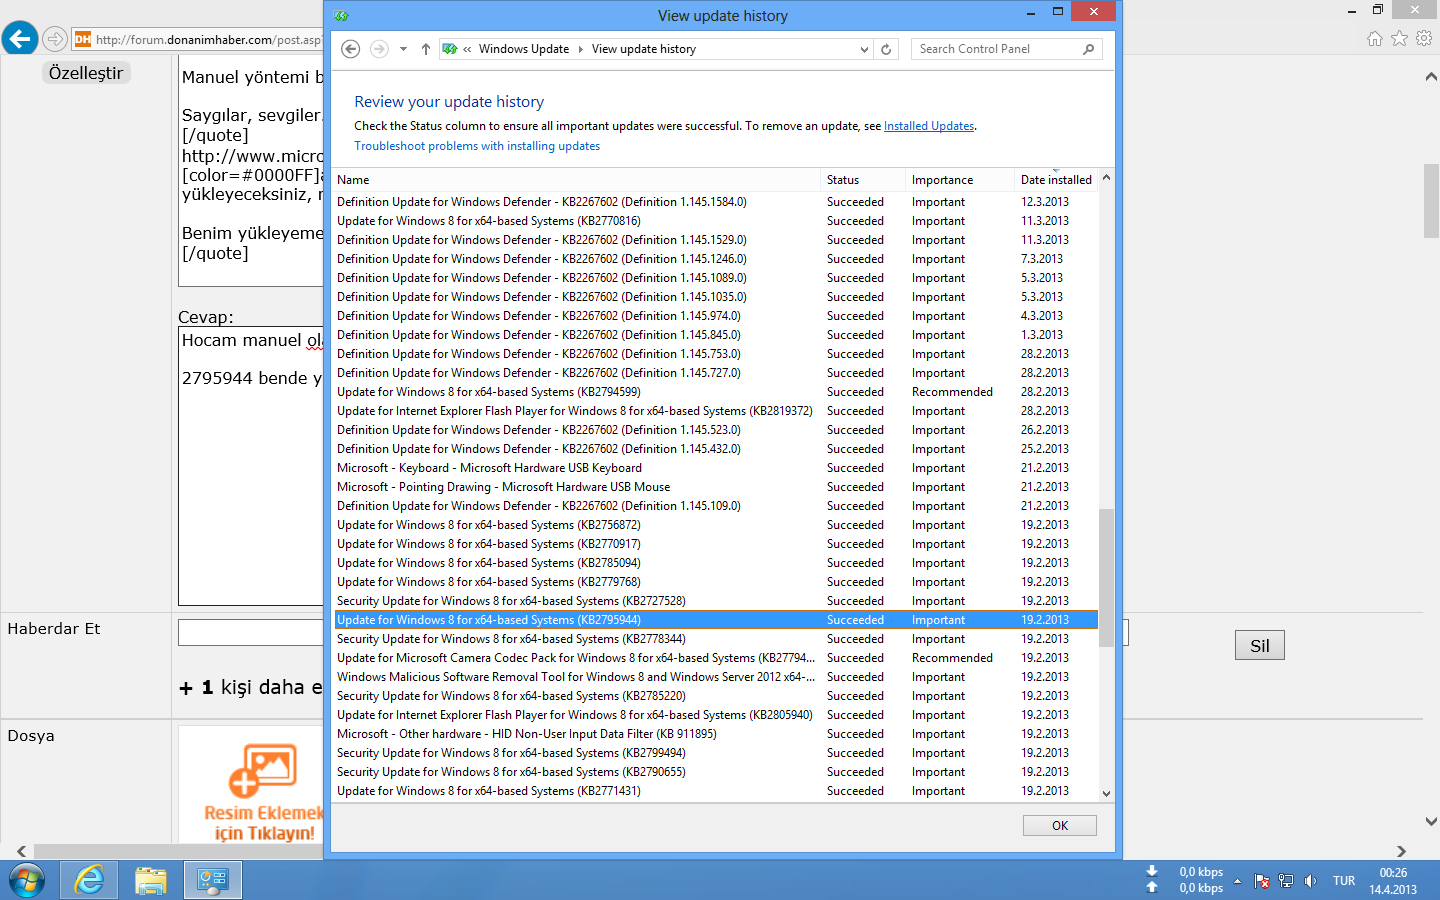1440x900 pixels.
Task: Select Update KB2794599 marked Recommended
Action: [x=716, y=392]
